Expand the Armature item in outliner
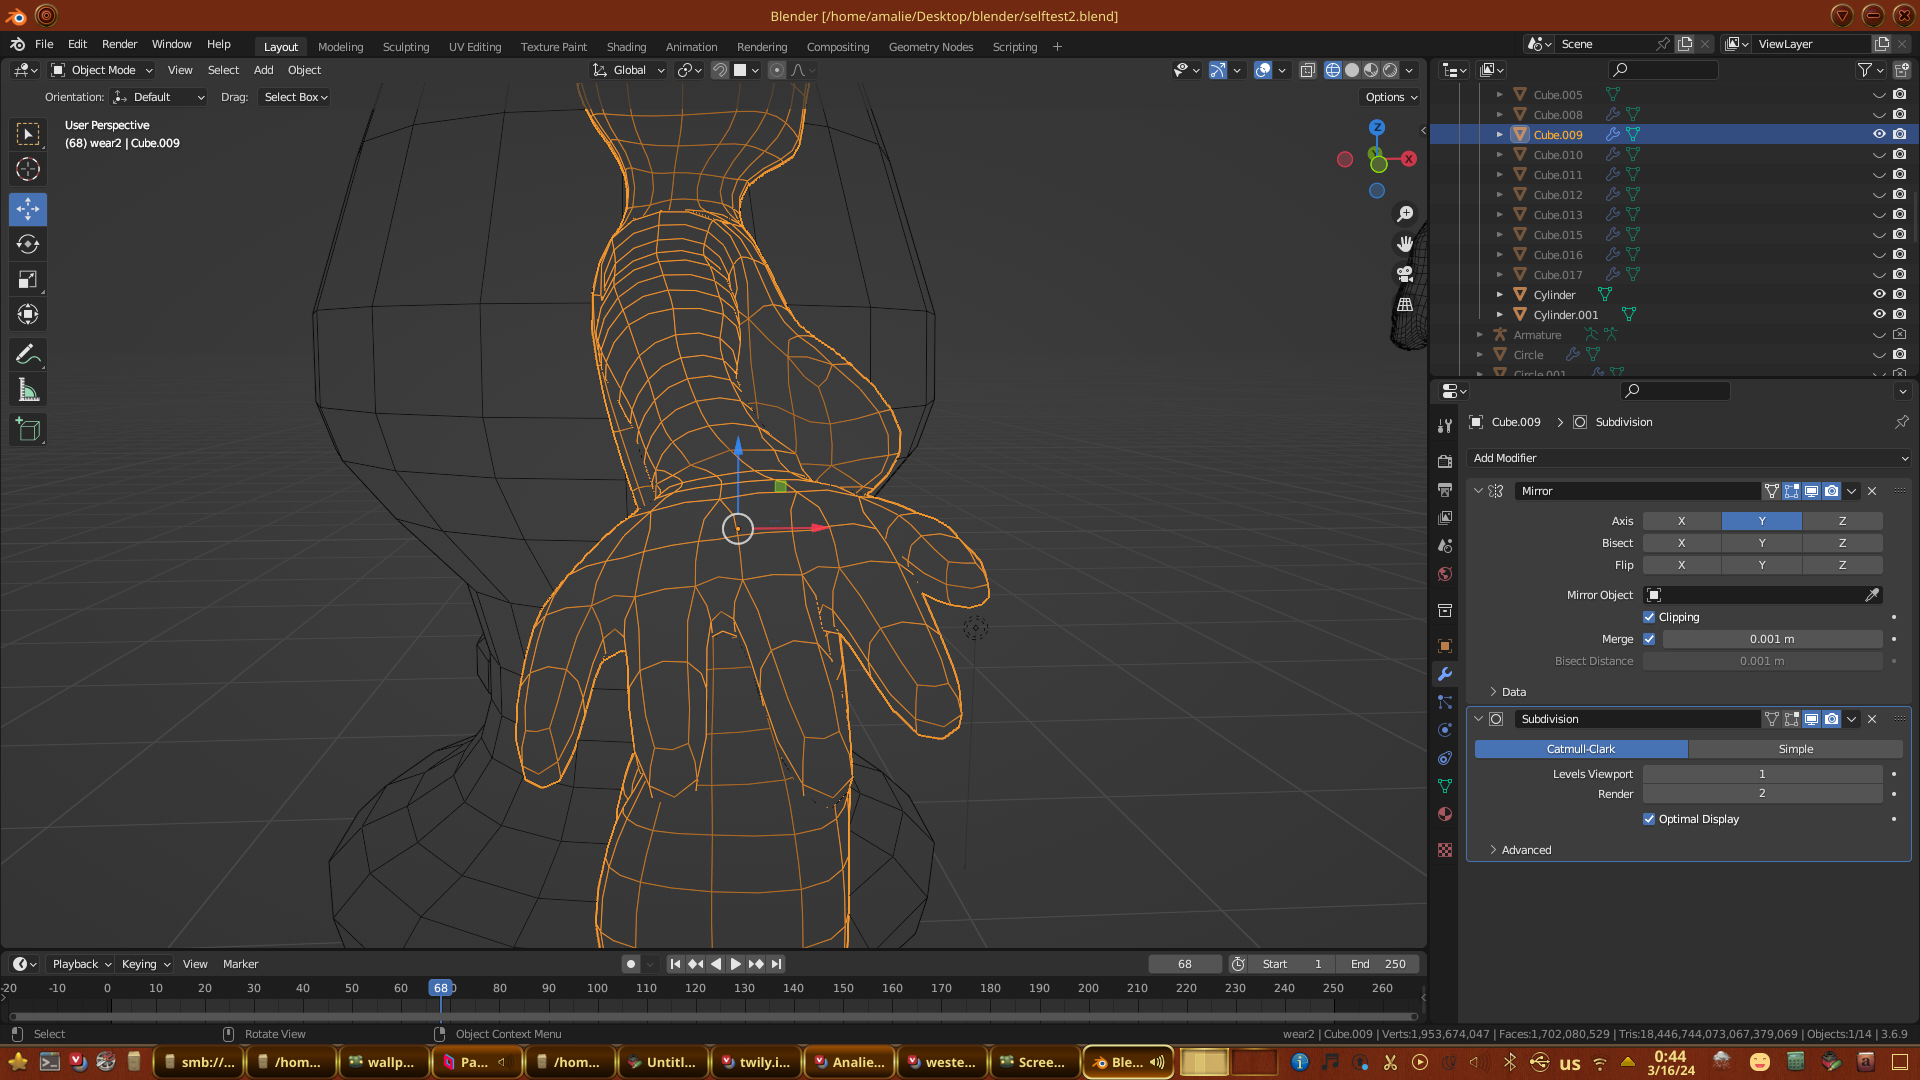Viewport: 1920px width, 1080px height. 1480,335
